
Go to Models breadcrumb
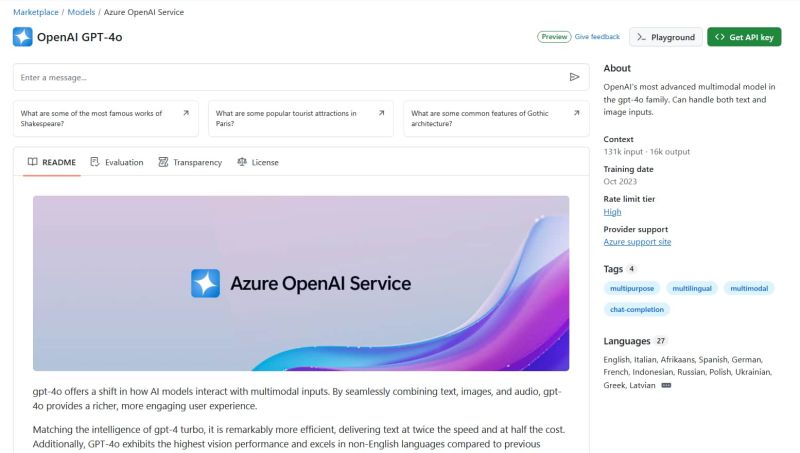[x=81, y=12]
